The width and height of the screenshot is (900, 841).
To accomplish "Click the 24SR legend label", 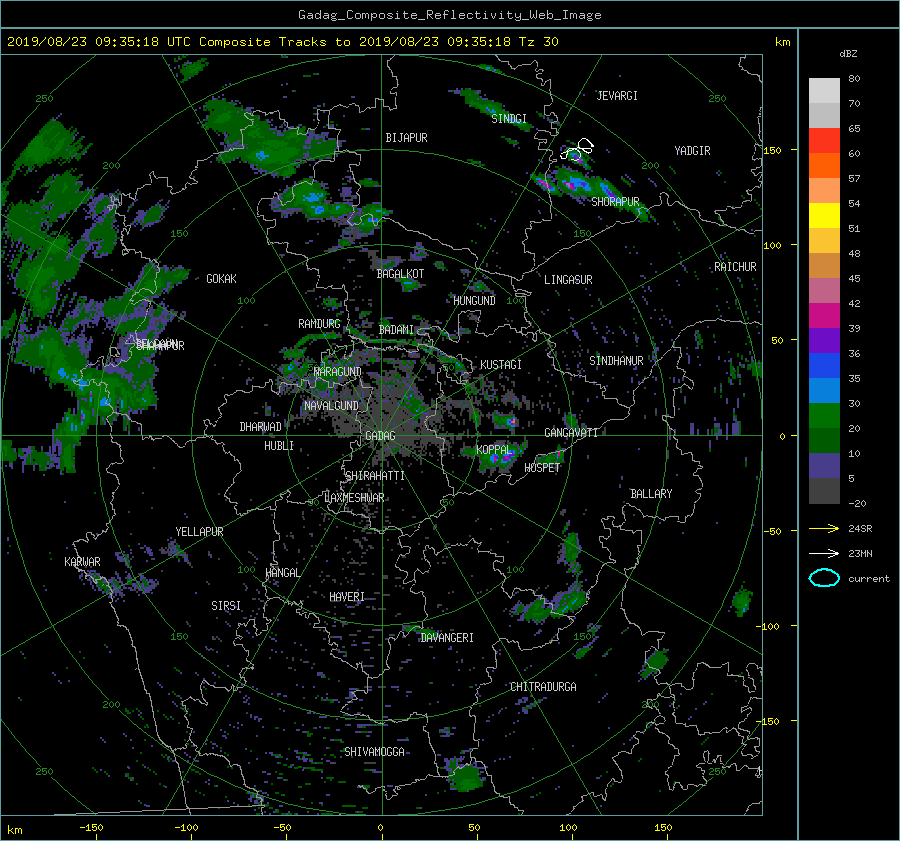I will point(860,529).
